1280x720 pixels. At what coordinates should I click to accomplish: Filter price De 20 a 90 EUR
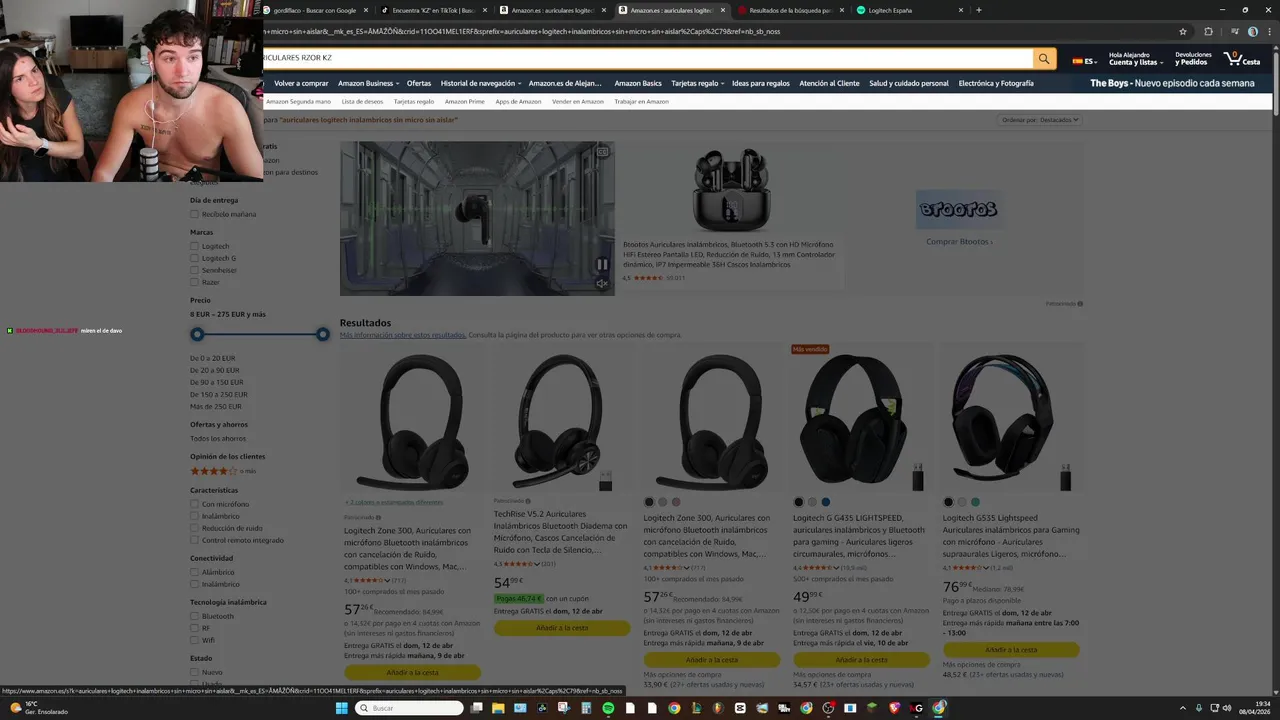(216, 370)
